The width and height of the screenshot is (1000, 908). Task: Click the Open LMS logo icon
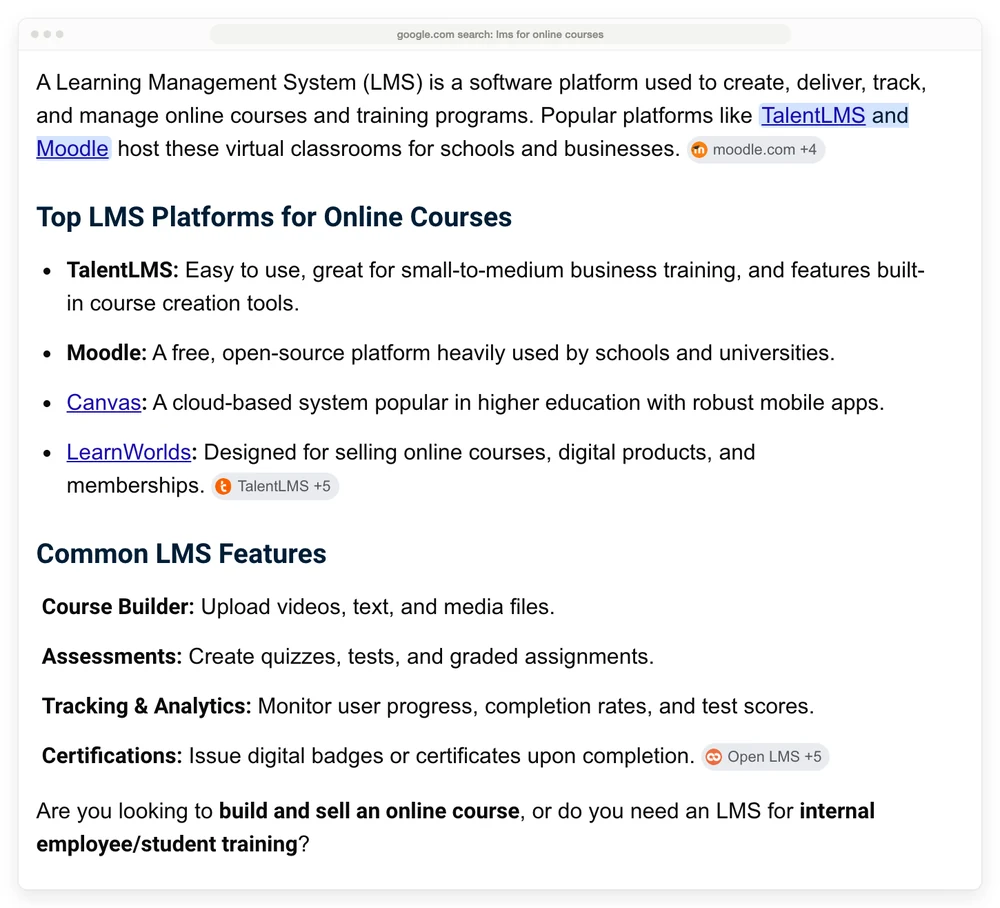pos(714,757)
